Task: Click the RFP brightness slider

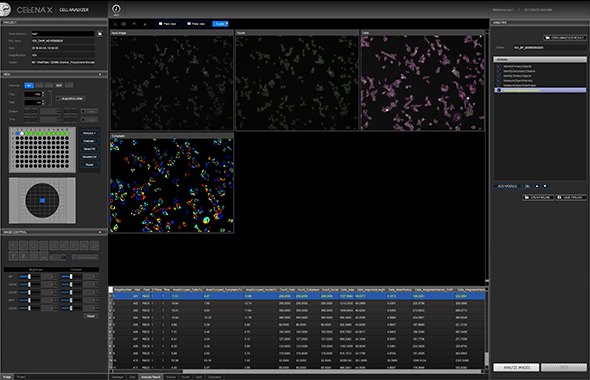Action: click(29, 300)
